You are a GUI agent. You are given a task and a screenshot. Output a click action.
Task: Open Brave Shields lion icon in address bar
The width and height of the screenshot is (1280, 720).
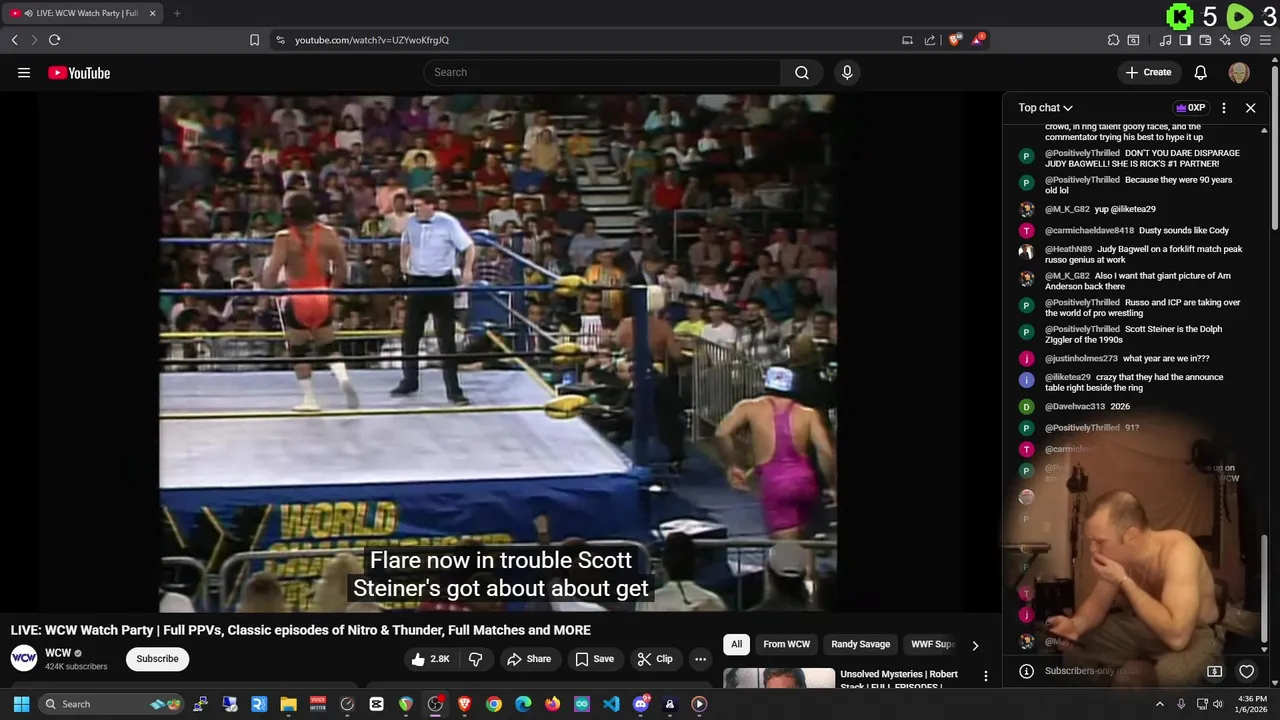coord(955,40)
